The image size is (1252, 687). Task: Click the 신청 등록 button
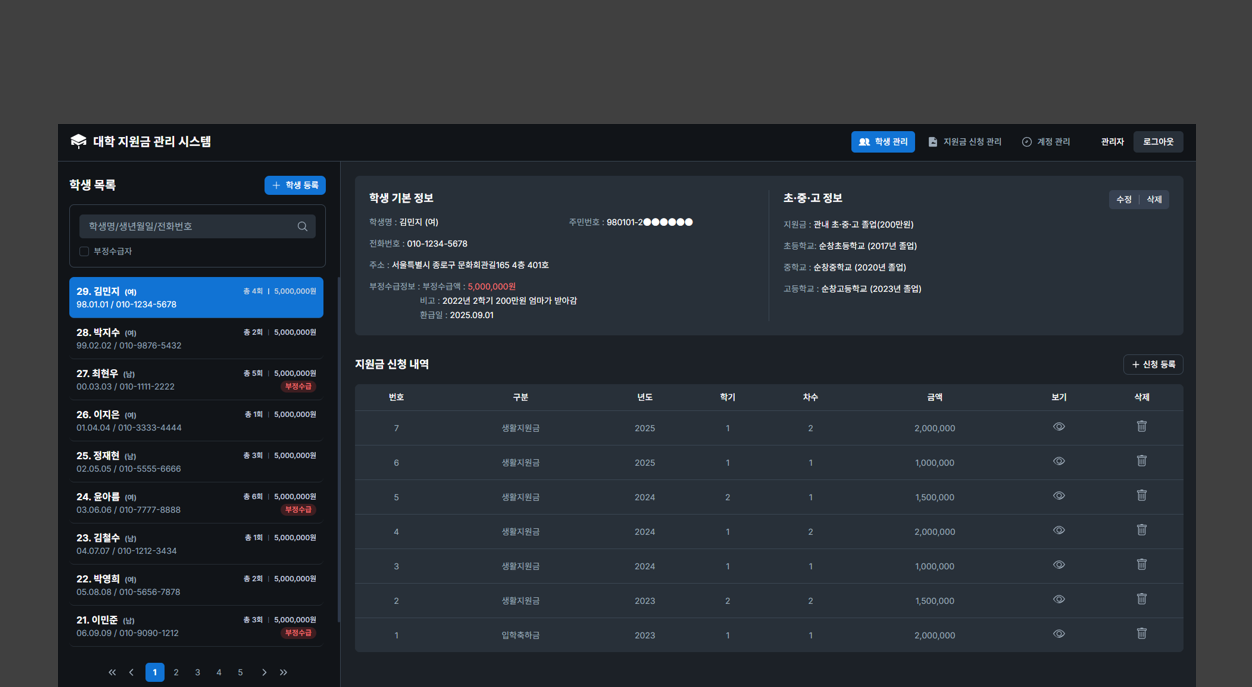coord(1153,365)
